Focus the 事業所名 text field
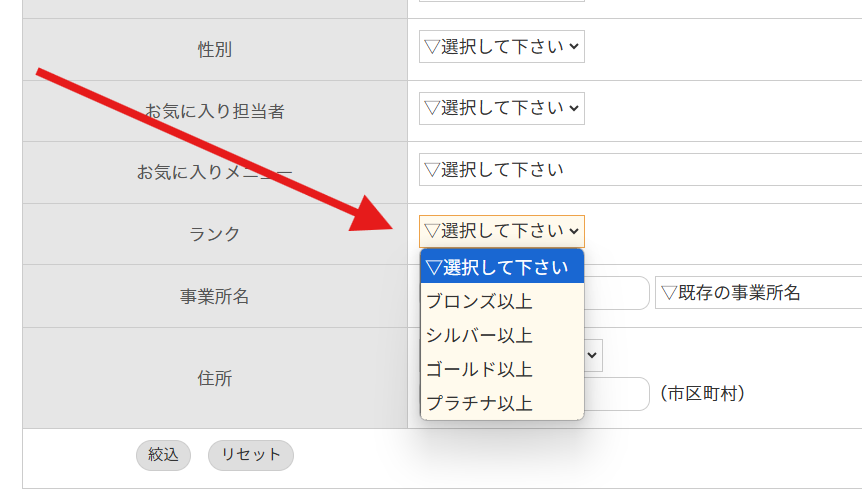This screenshot has width=862, height=489. tap(616, 293)
